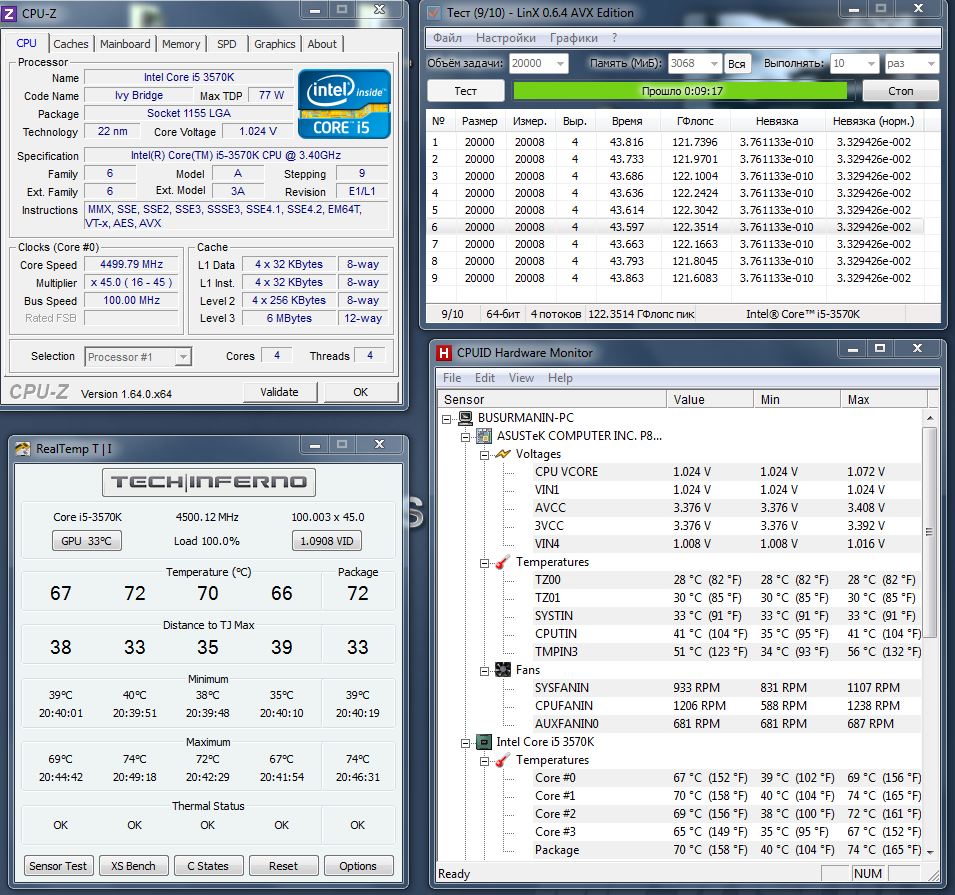The height and width of the screenshot is (895, 955).
Task: Collapse the Voltages tree node
Action: [483, 454]
